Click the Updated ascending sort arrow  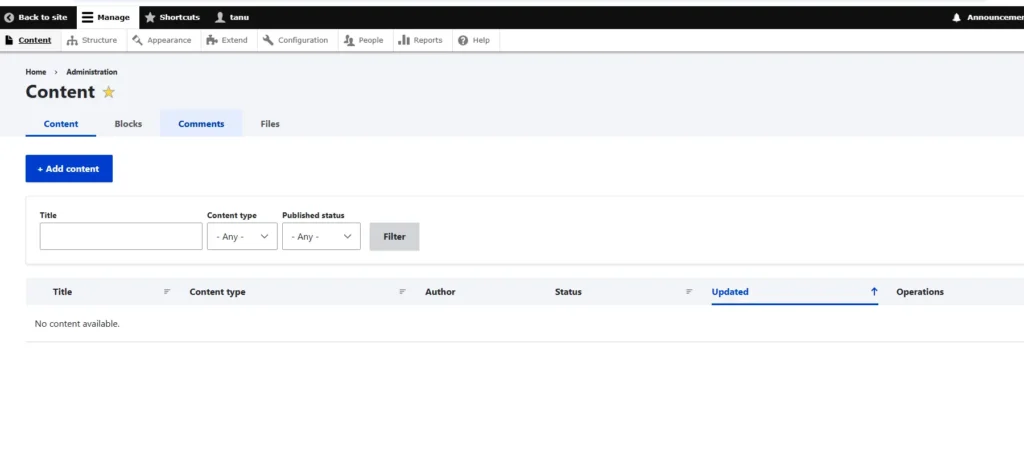tap(874, 291)
